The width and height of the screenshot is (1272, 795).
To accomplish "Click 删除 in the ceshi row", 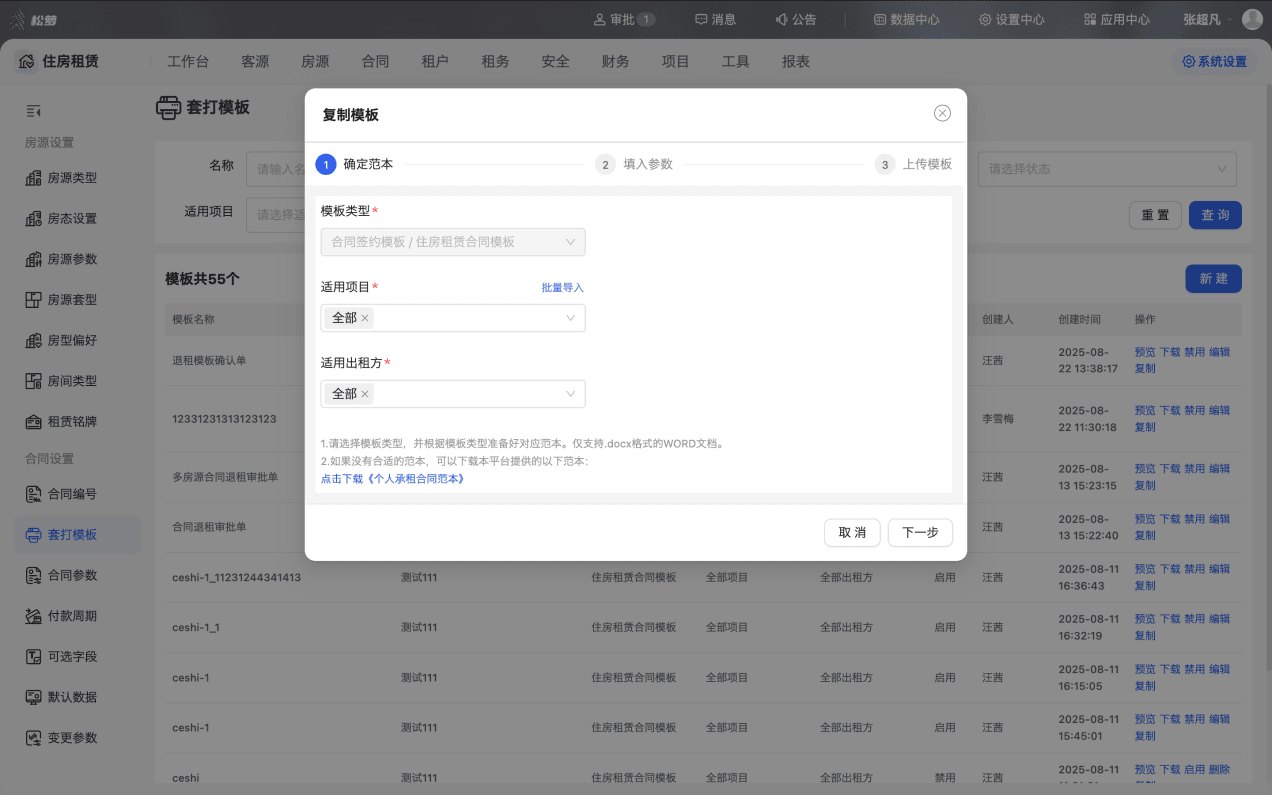I will [1219, 769].
